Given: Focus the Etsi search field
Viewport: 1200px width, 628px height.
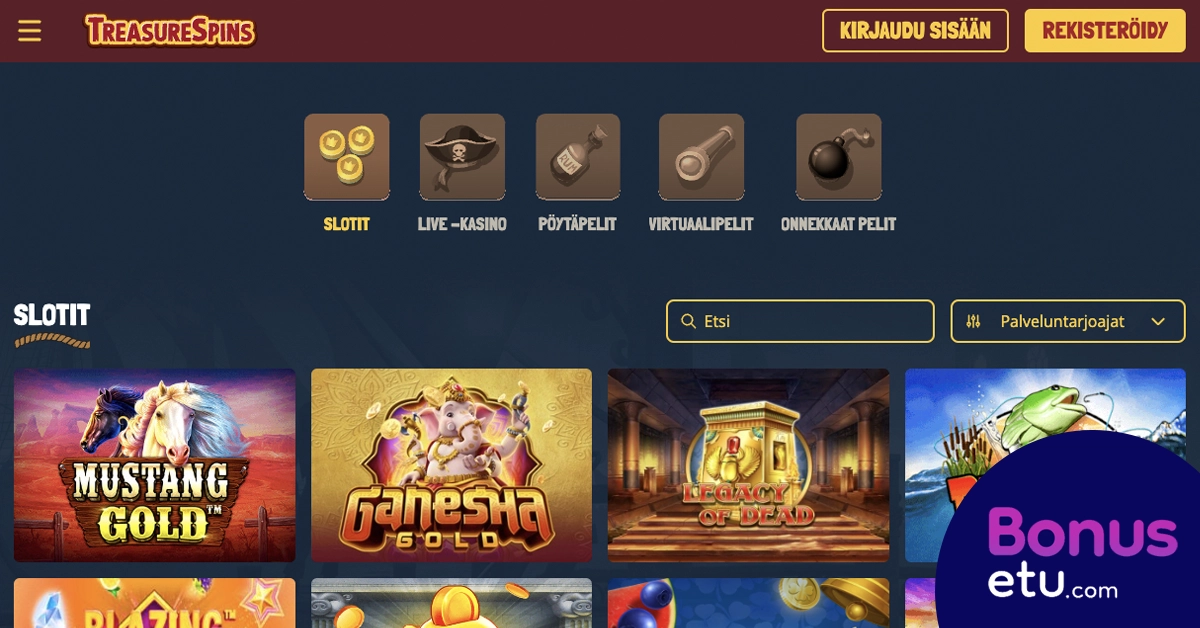Looking at the screenshot, I should (x=800, y=321).
